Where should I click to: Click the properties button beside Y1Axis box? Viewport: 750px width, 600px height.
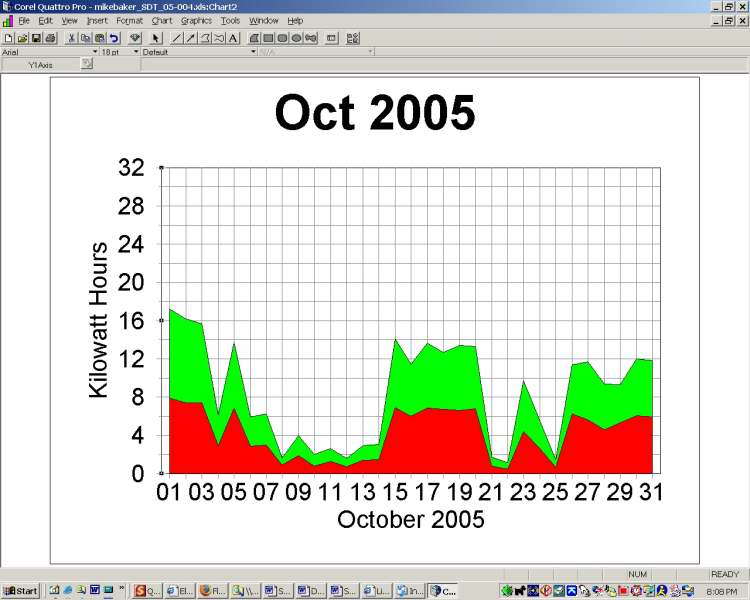[87, 64]
